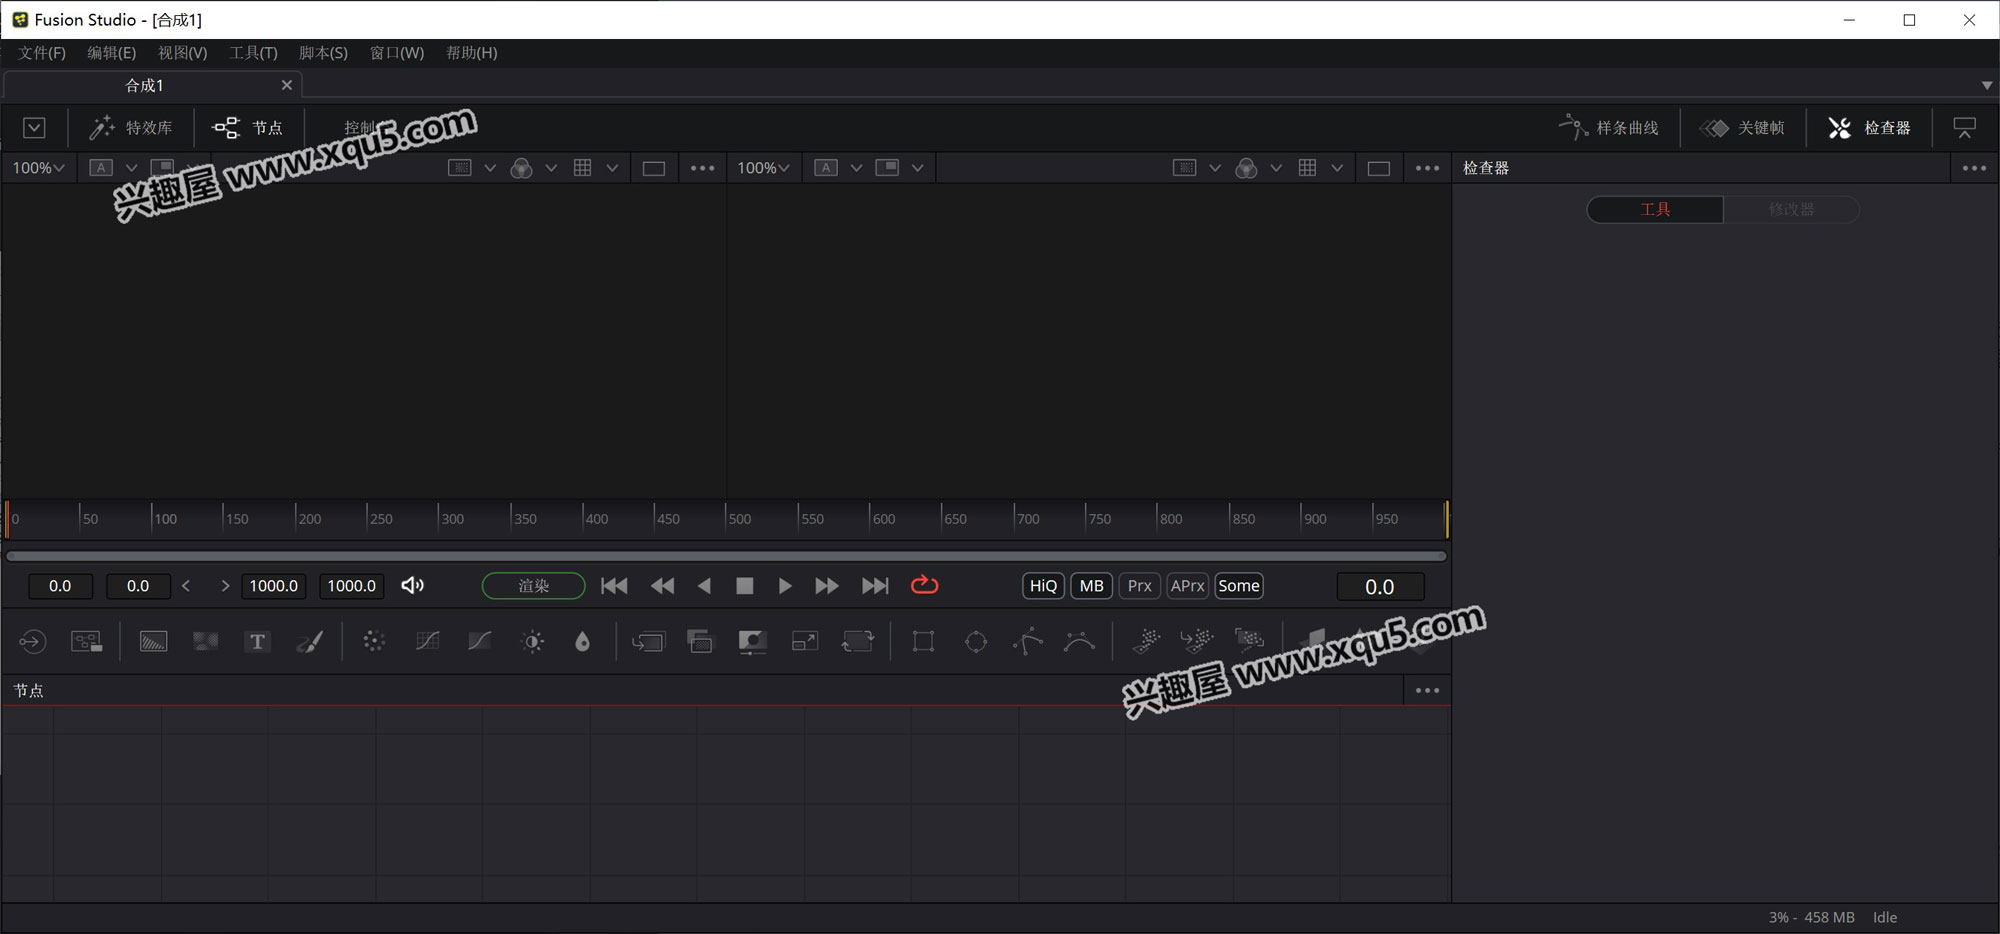The height and width of the screenshot is (934, 2000).
Task: Add the pMerge particle tool
Action: click(x=1197, y=641)
